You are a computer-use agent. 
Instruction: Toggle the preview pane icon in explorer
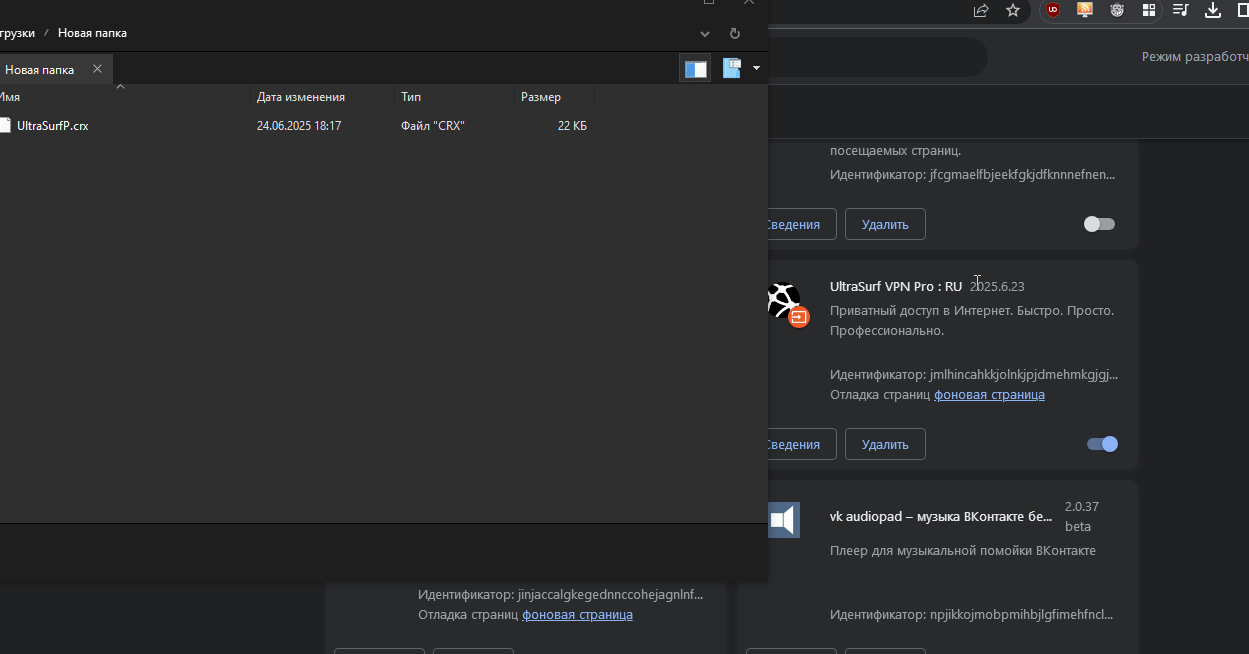tap(695, 68)
